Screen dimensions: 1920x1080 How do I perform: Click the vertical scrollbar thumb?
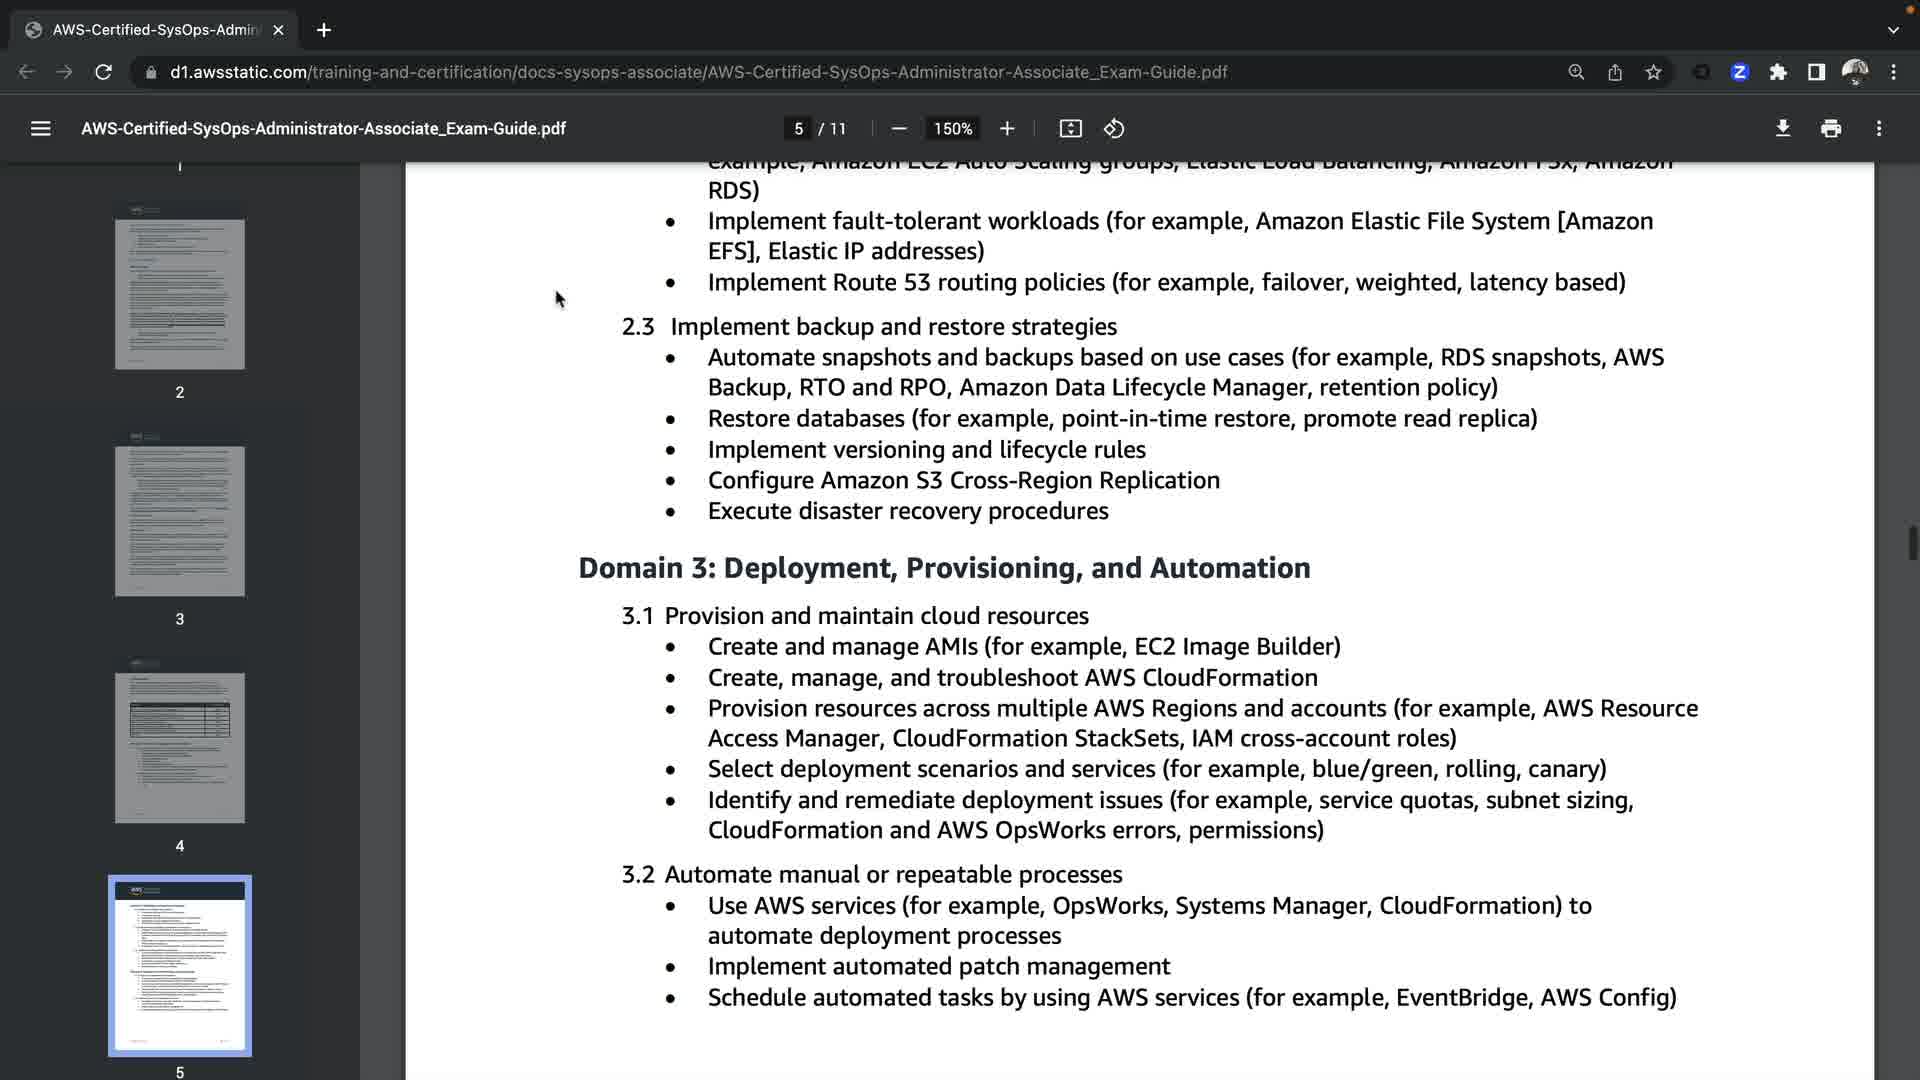1912,543
